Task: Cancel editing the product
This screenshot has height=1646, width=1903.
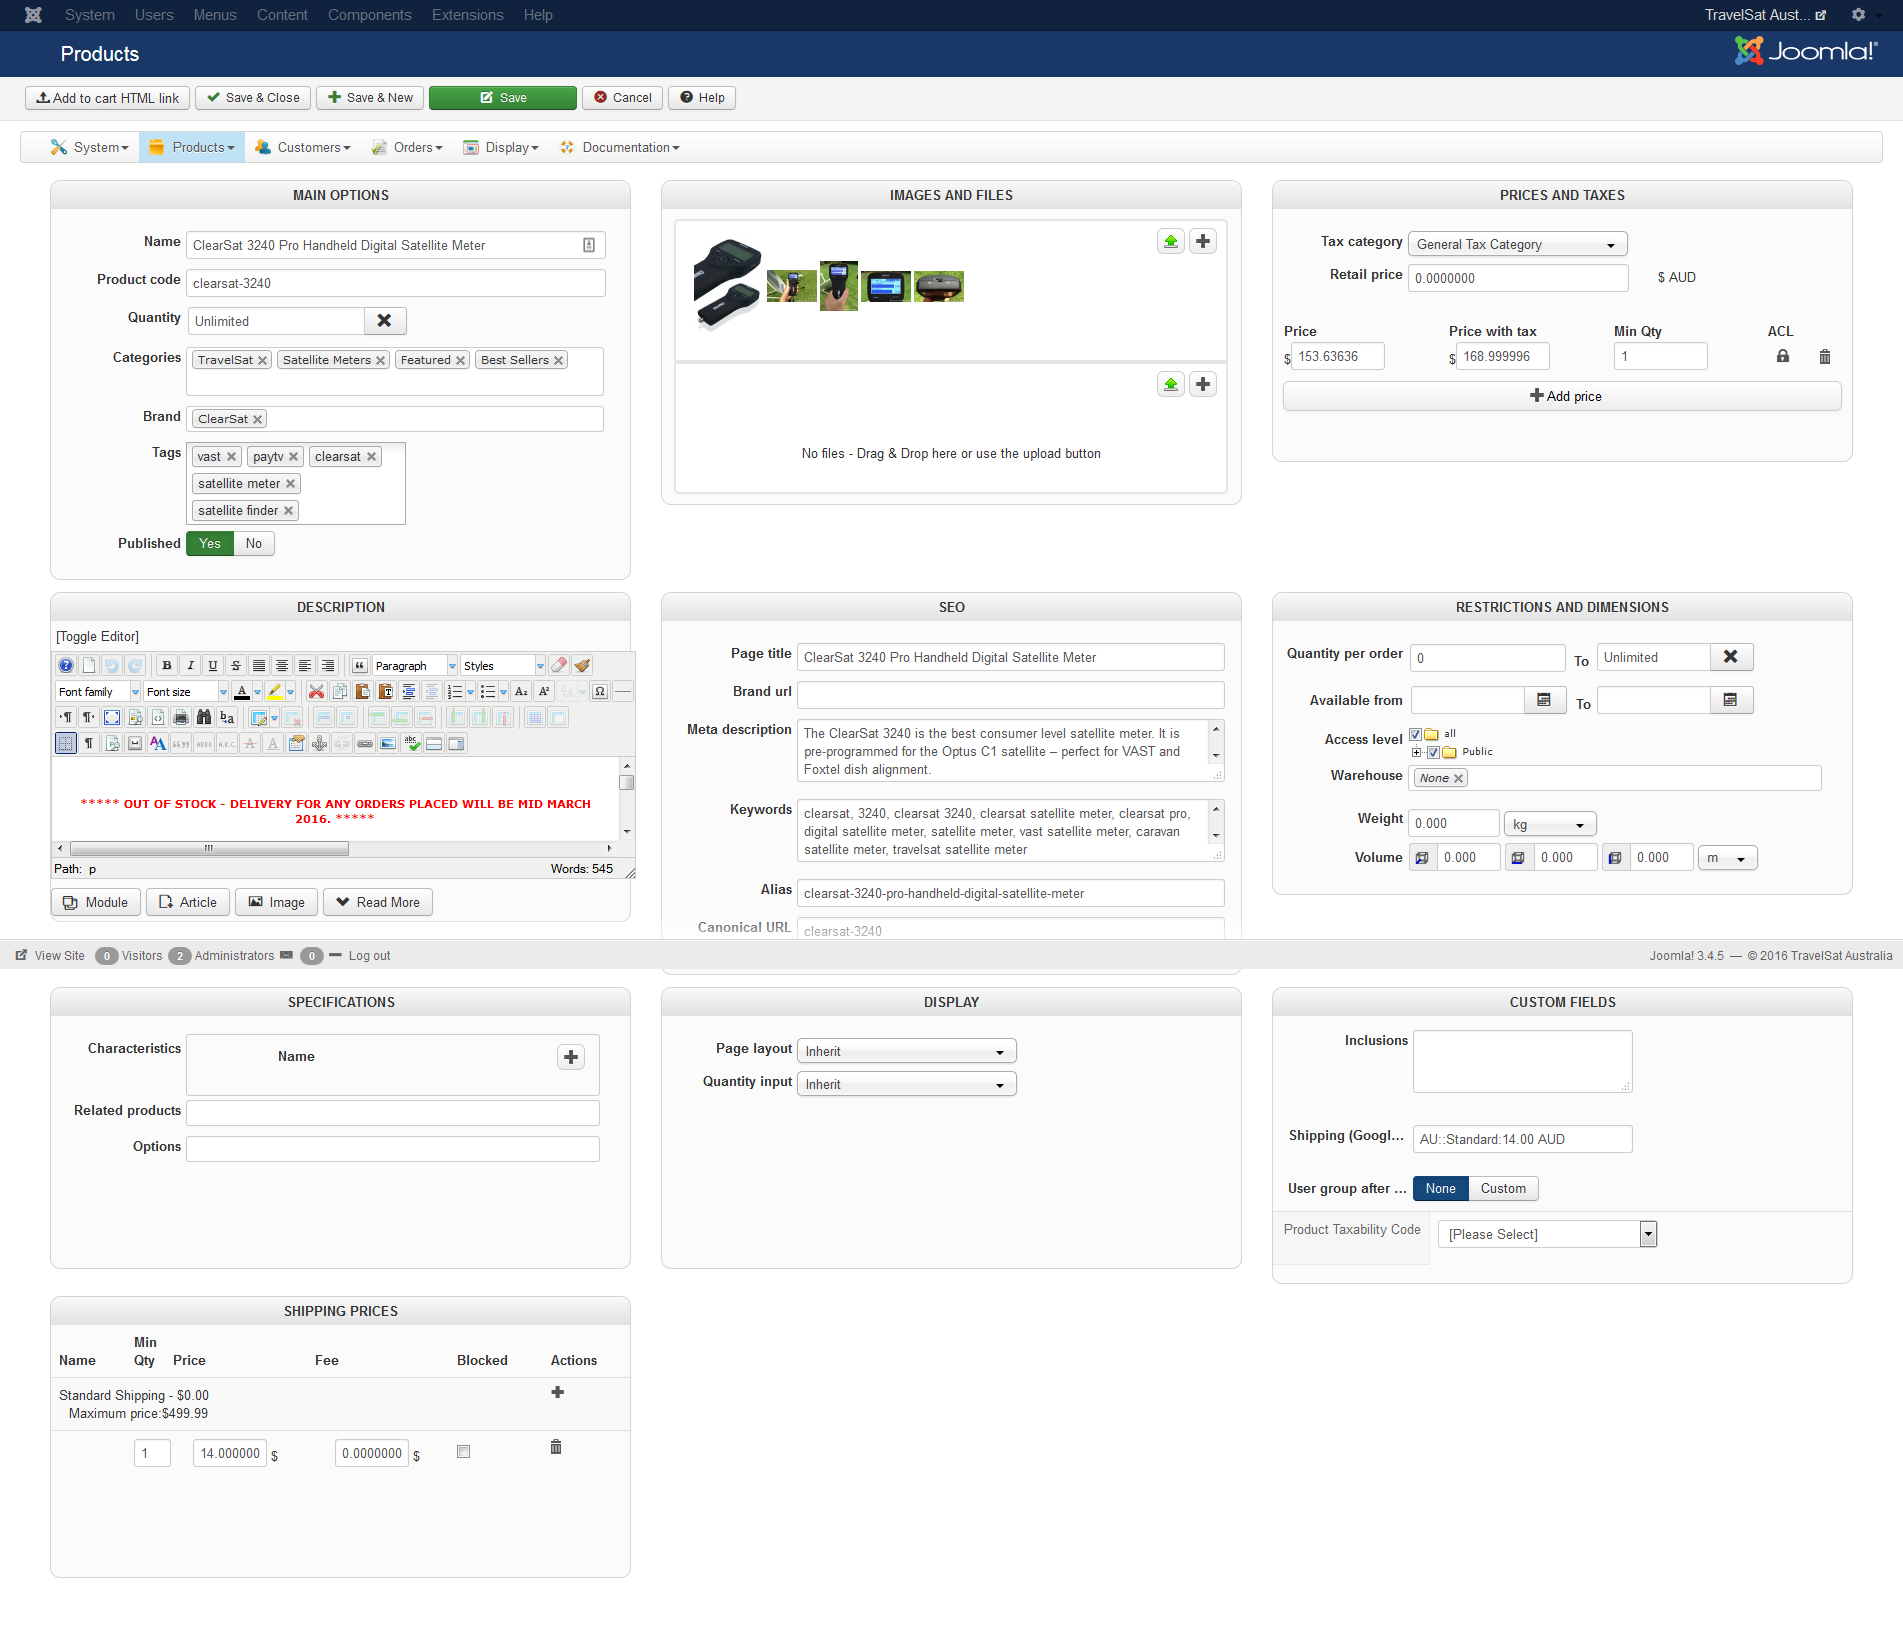Action: tap(622, 98)
